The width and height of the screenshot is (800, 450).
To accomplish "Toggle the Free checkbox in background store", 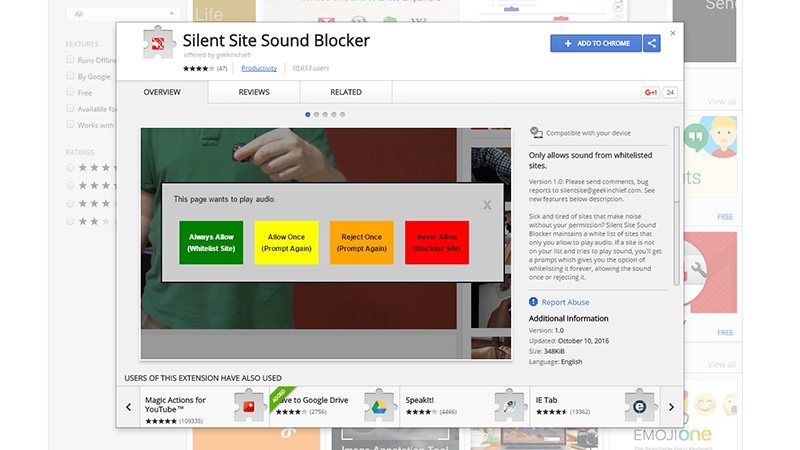I will coord(70,92).
